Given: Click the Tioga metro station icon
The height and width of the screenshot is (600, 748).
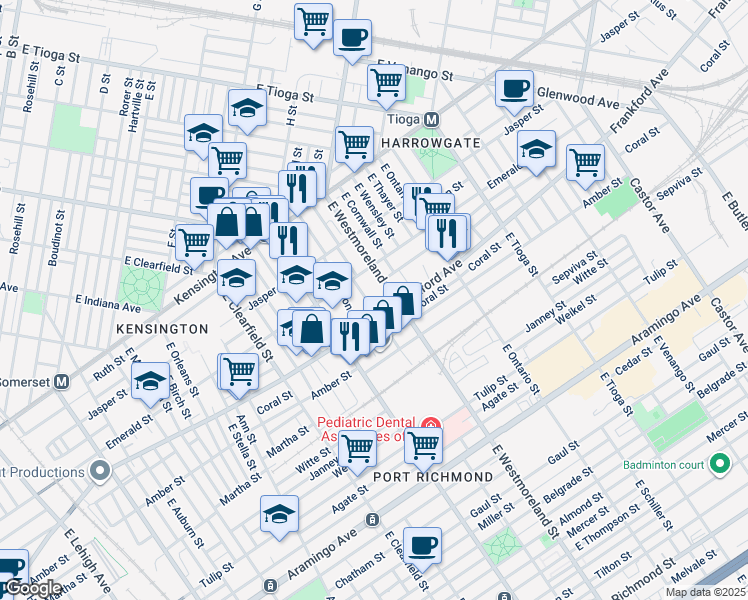Looking at the screenshot, I should point(432,120).
